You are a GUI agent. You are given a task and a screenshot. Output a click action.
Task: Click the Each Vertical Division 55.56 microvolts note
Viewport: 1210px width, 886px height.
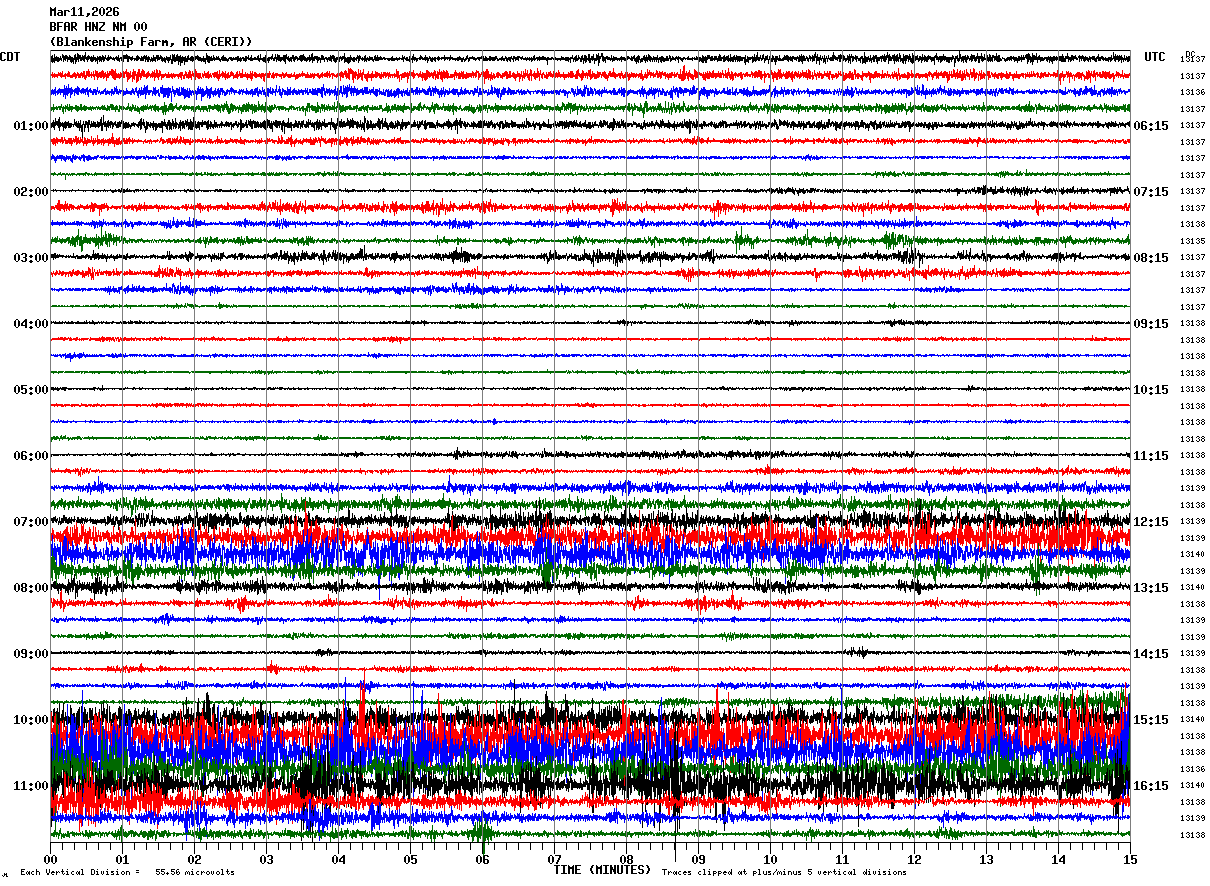tap(128, 873)
